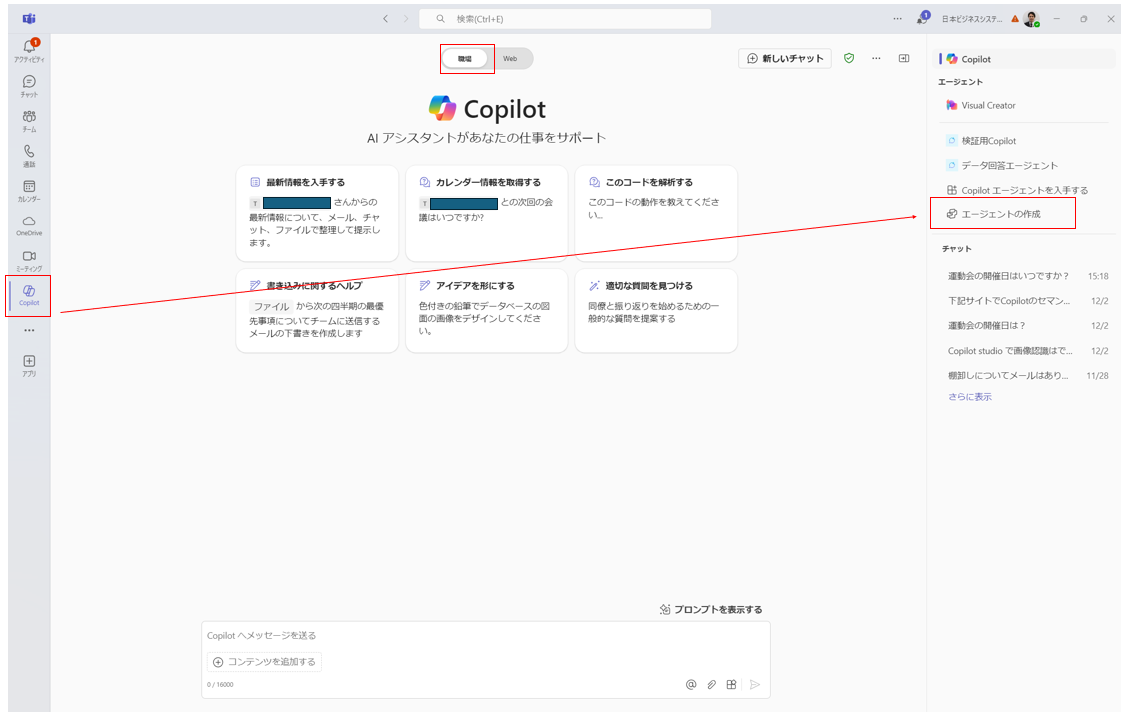The image size is (1127, 722).
Task: Click the Copilot へメッセージを送る field
Action: click(486, 636)
